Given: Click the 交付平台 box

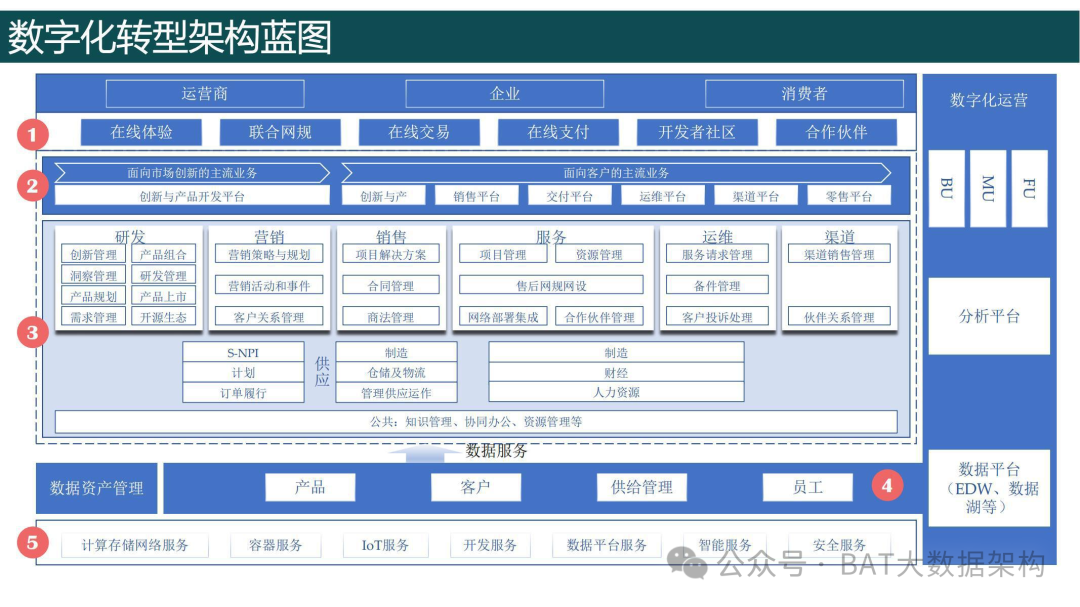Looking at the screenshot, I should [570, 196].
